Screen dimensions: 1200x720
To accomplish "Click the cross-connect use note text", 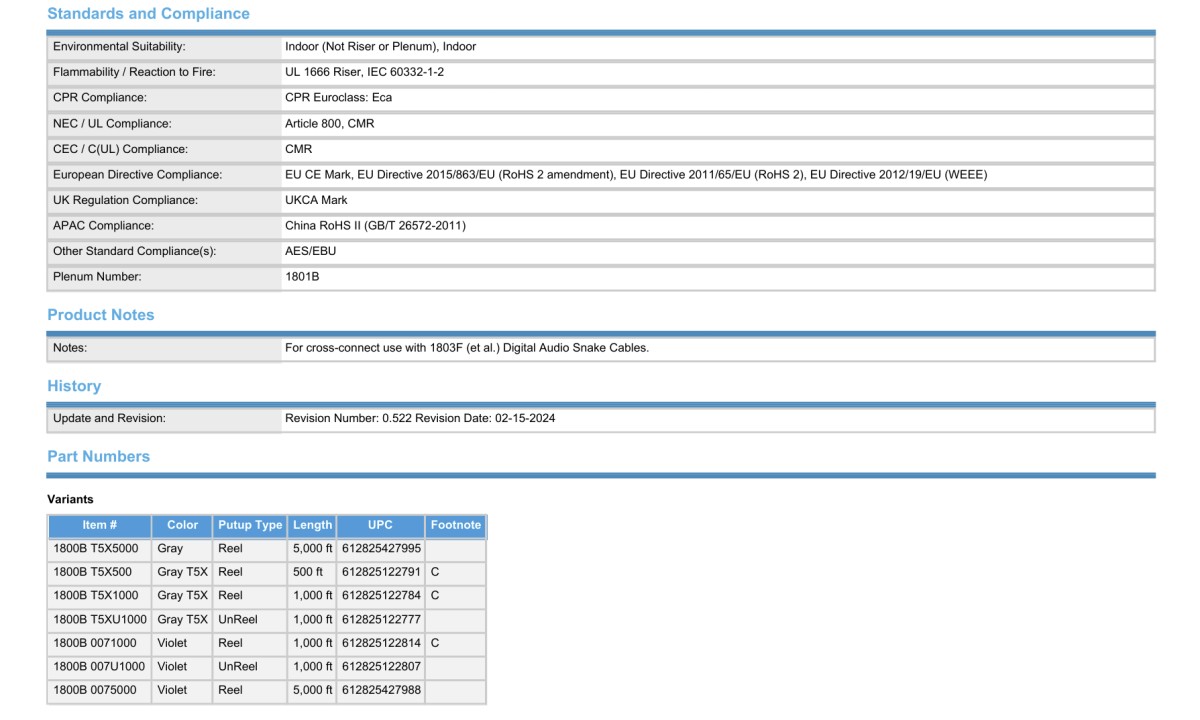I will tap(467, 348).
